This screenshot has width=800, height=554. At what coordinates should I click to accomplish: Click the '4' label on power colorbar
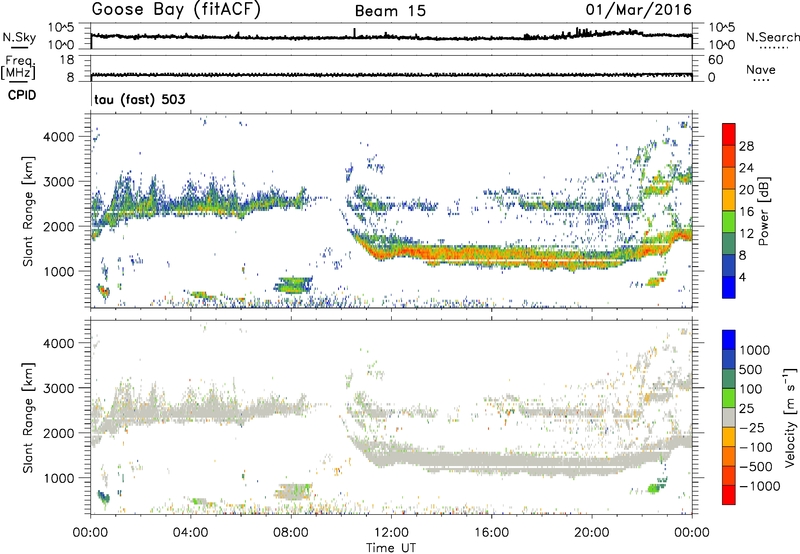coord(742,278)
